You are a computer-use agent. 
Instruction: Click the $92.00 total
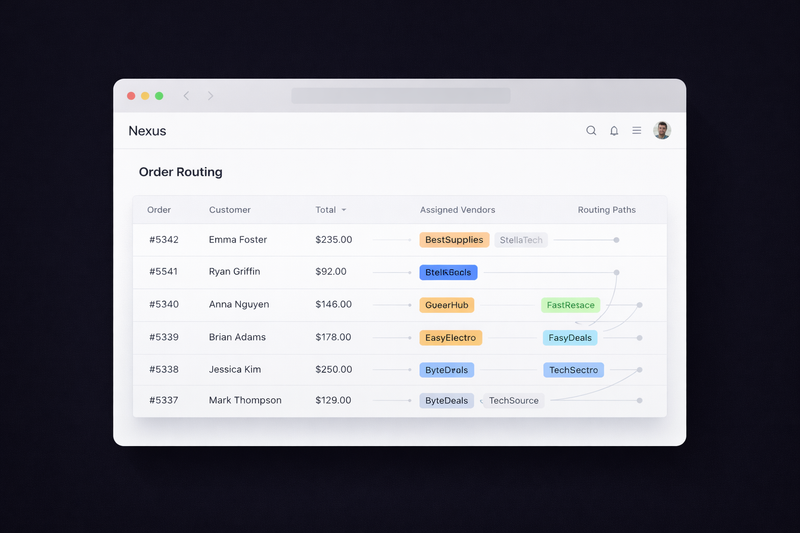click(331, 271)
